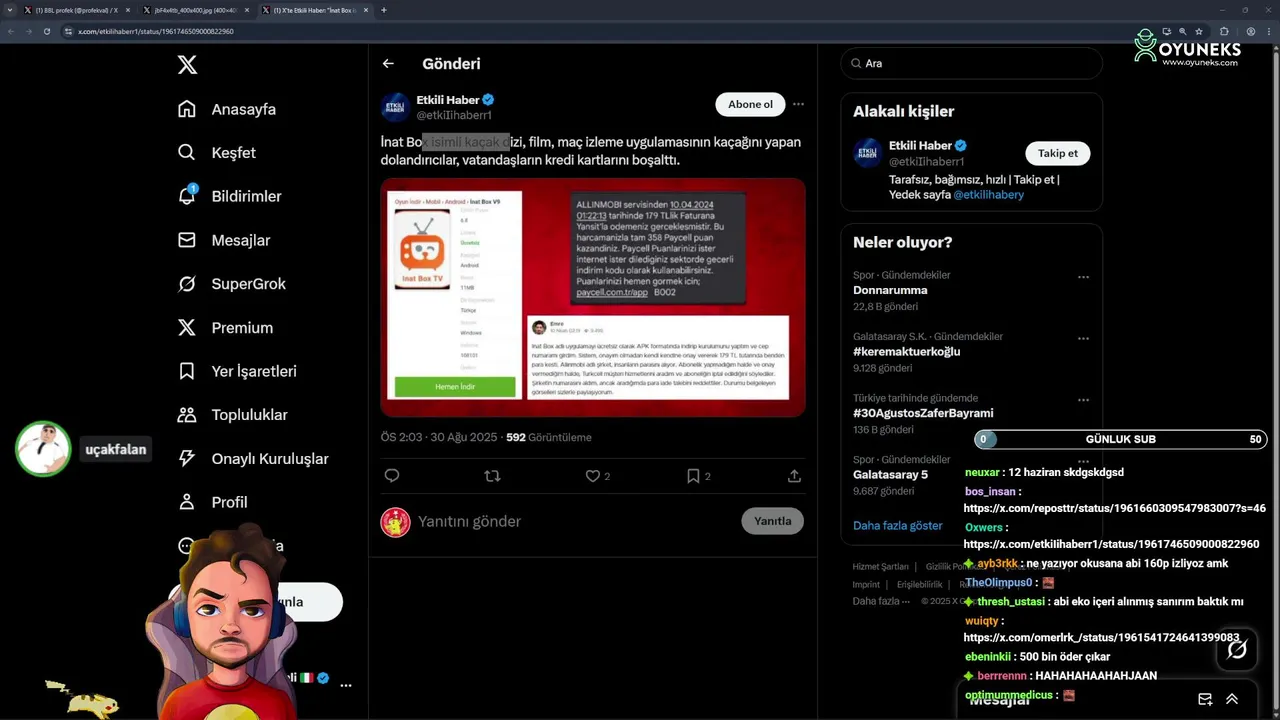
Task: Click the 592 Görüntüleme view count
Action: (549, 437)
